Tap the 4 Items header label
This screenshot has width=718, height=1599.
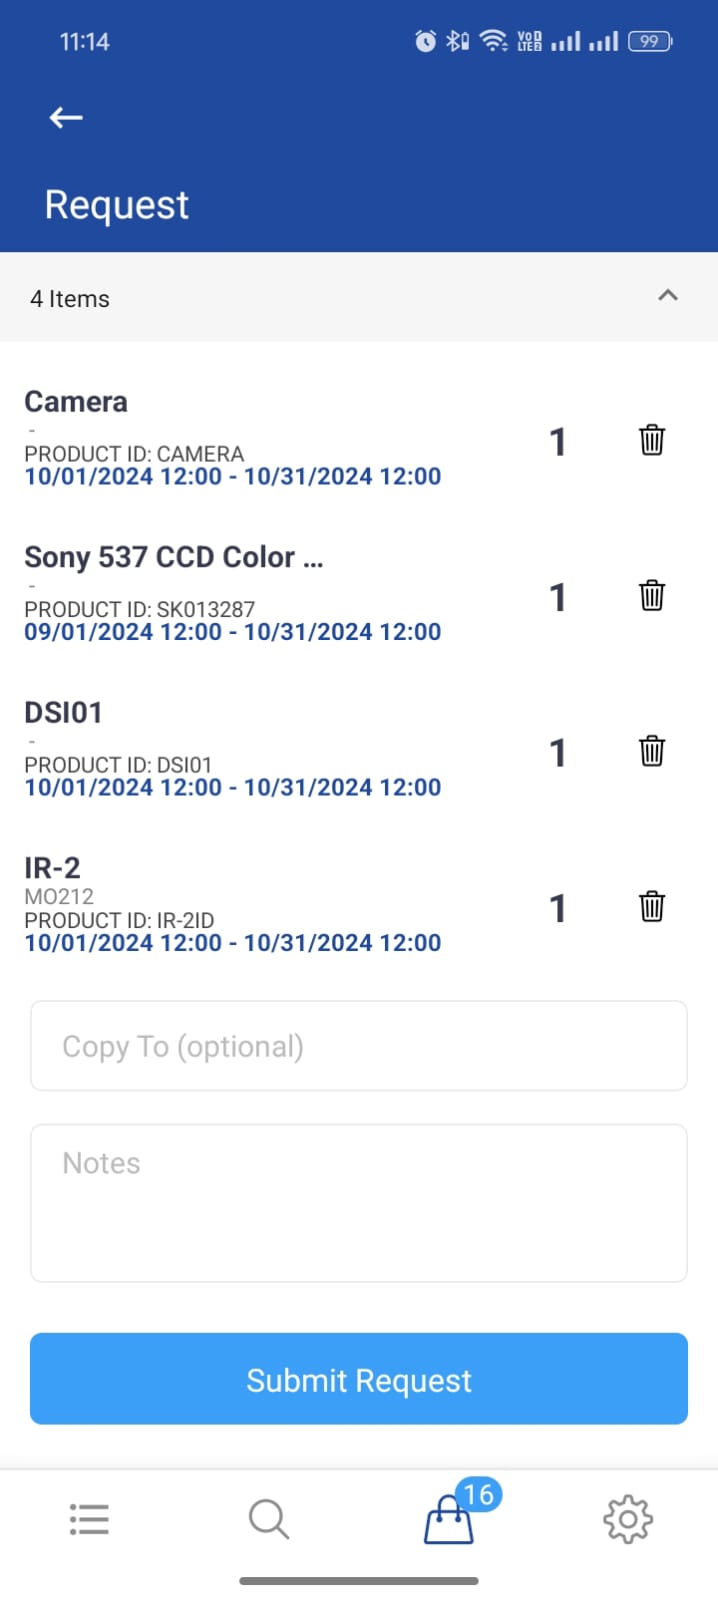pyautogui.click(x=70, y=299)
